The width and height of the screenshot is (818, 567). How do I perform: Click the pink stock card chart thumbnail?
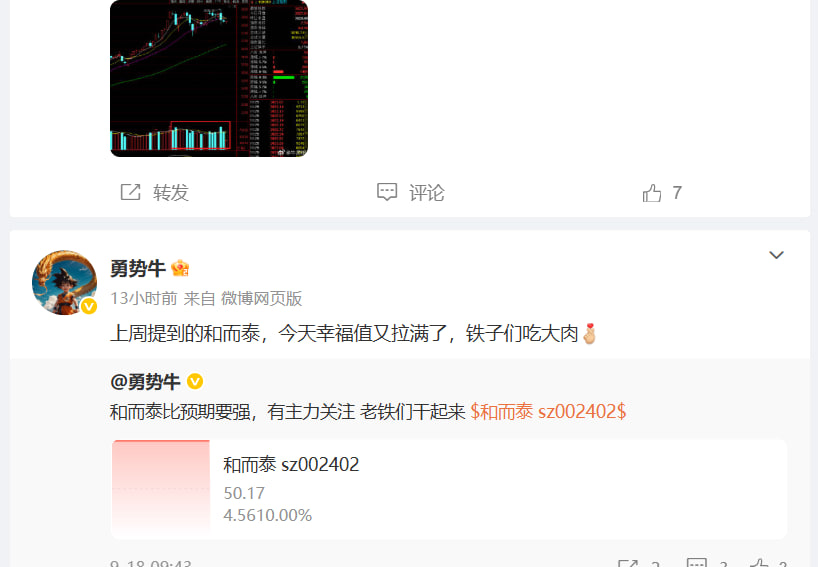161,488
